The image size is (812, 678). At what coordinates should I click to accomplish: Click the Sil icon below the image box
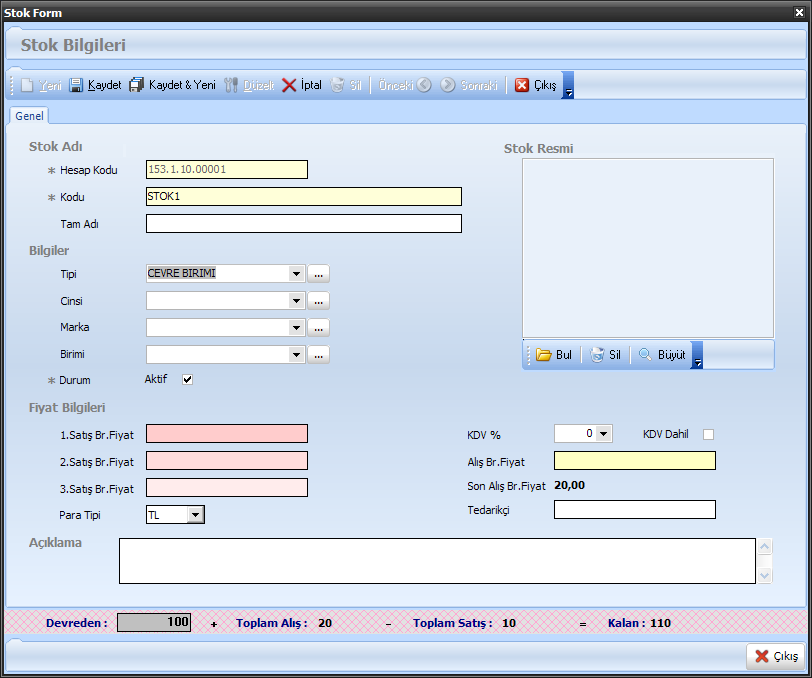point(597,355)
